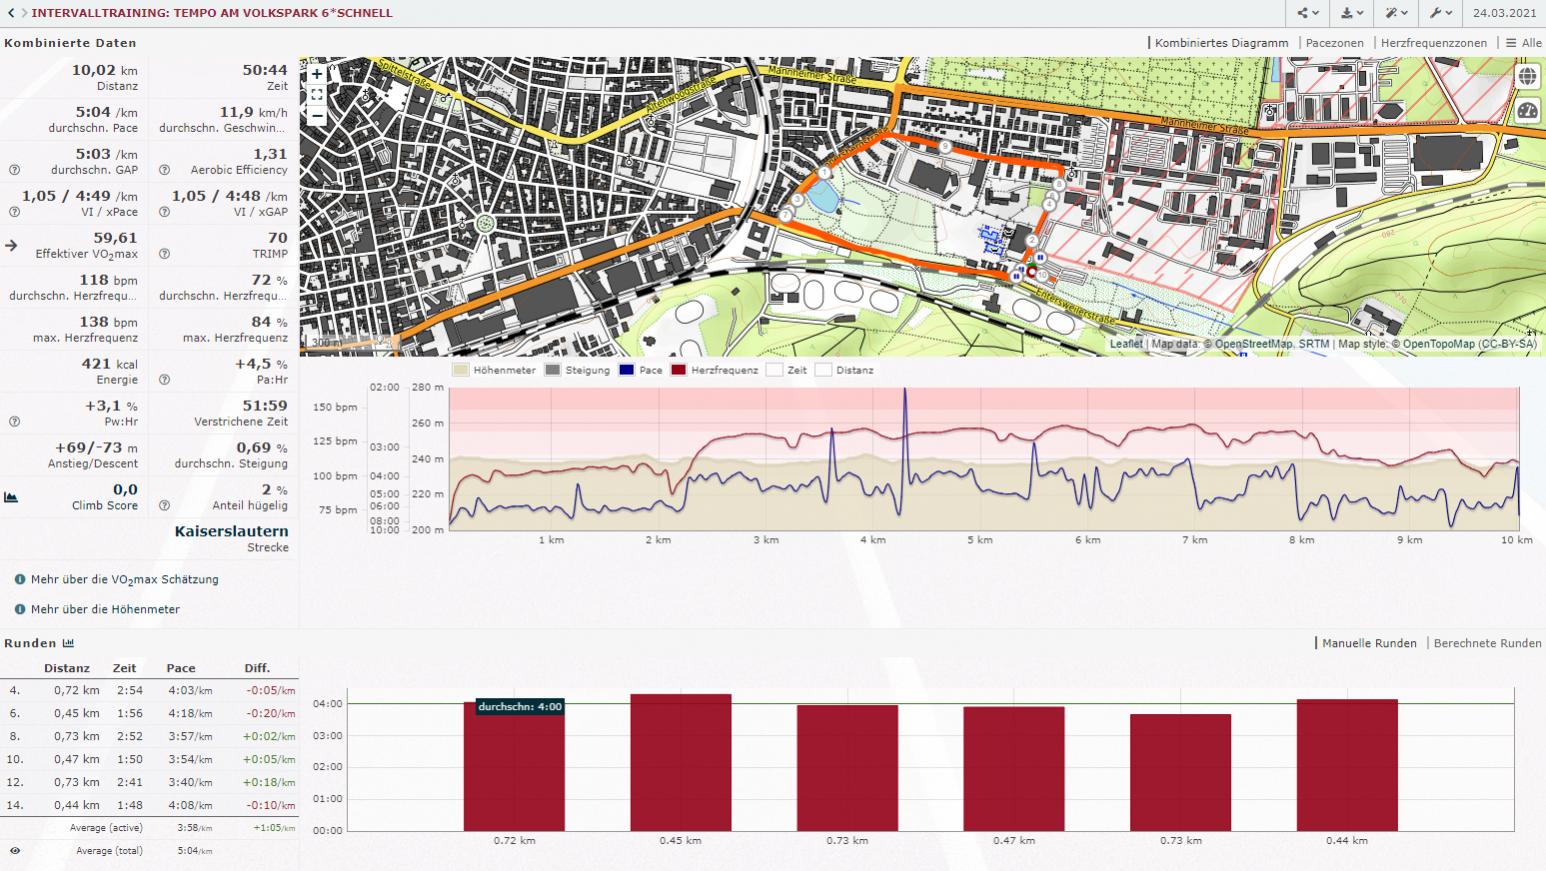Click the help icon next to TRIMP
Image resolution: width=1546 pixels, height=871 pixels.
coord(164,254)
